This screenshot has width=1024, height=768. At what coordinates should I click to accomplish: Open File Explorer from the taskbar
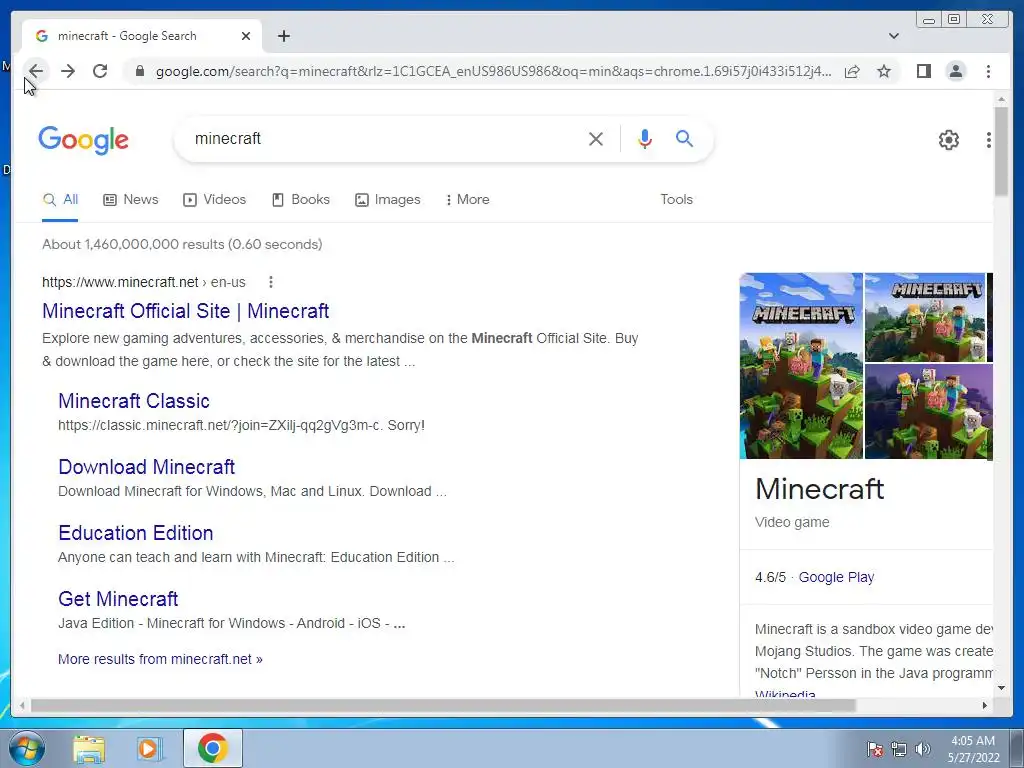(89, 749)
